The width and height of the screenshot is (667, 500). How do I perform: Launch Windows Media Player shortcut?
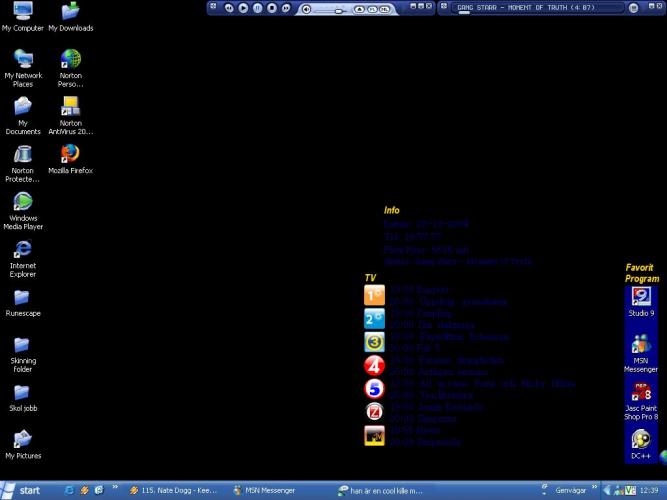coord(23,211)
